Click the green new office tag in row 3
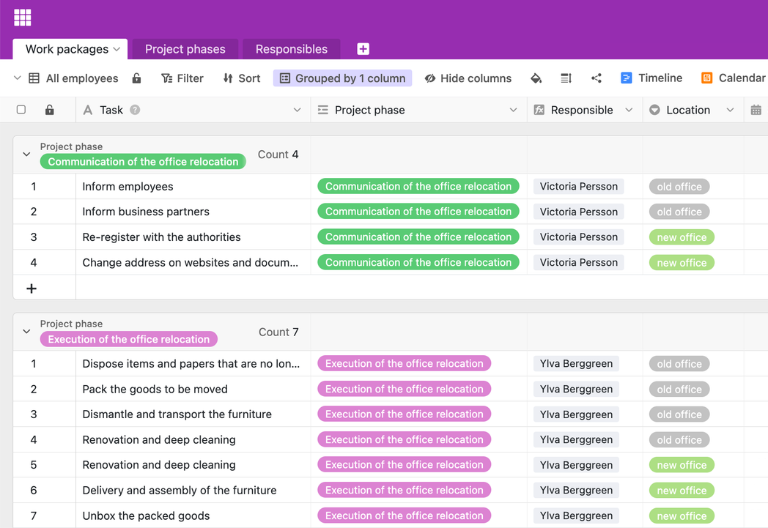Screen dimensions: 768x528 click(681, 237)
